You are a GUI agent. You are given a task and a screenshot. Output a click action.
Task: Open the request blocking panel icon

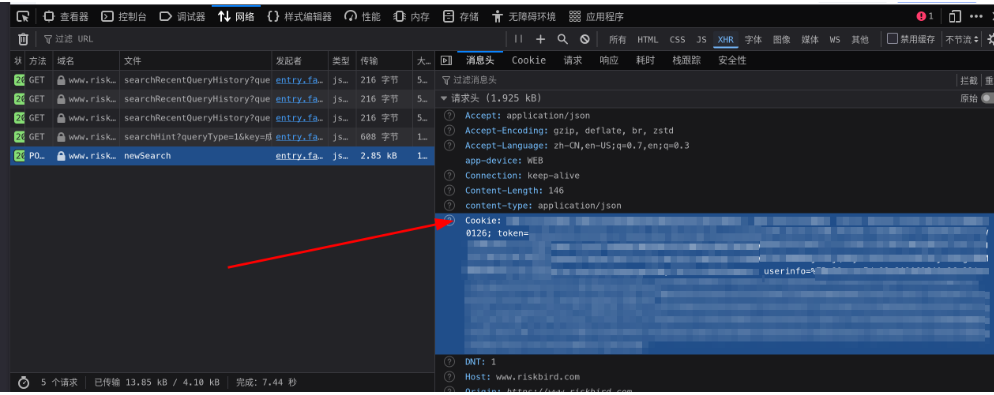point(584,39)
